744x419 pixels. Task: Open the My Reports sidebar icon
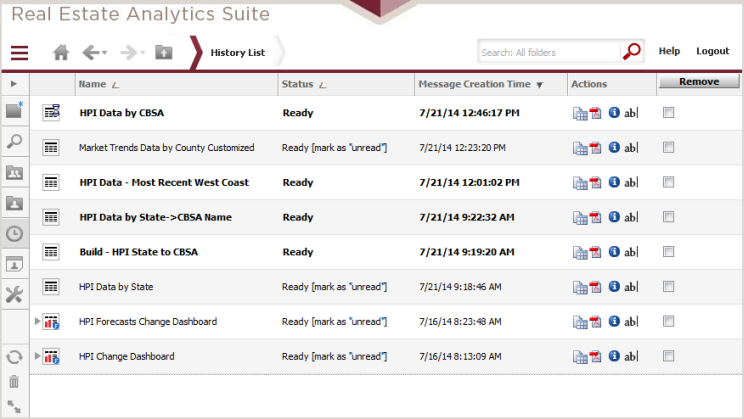coord(14,204)
